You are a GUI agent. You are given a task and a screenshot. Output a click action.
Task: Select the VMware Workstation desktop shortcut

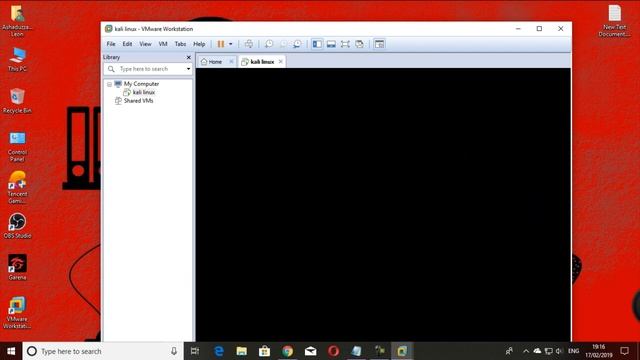click(17, 313)
